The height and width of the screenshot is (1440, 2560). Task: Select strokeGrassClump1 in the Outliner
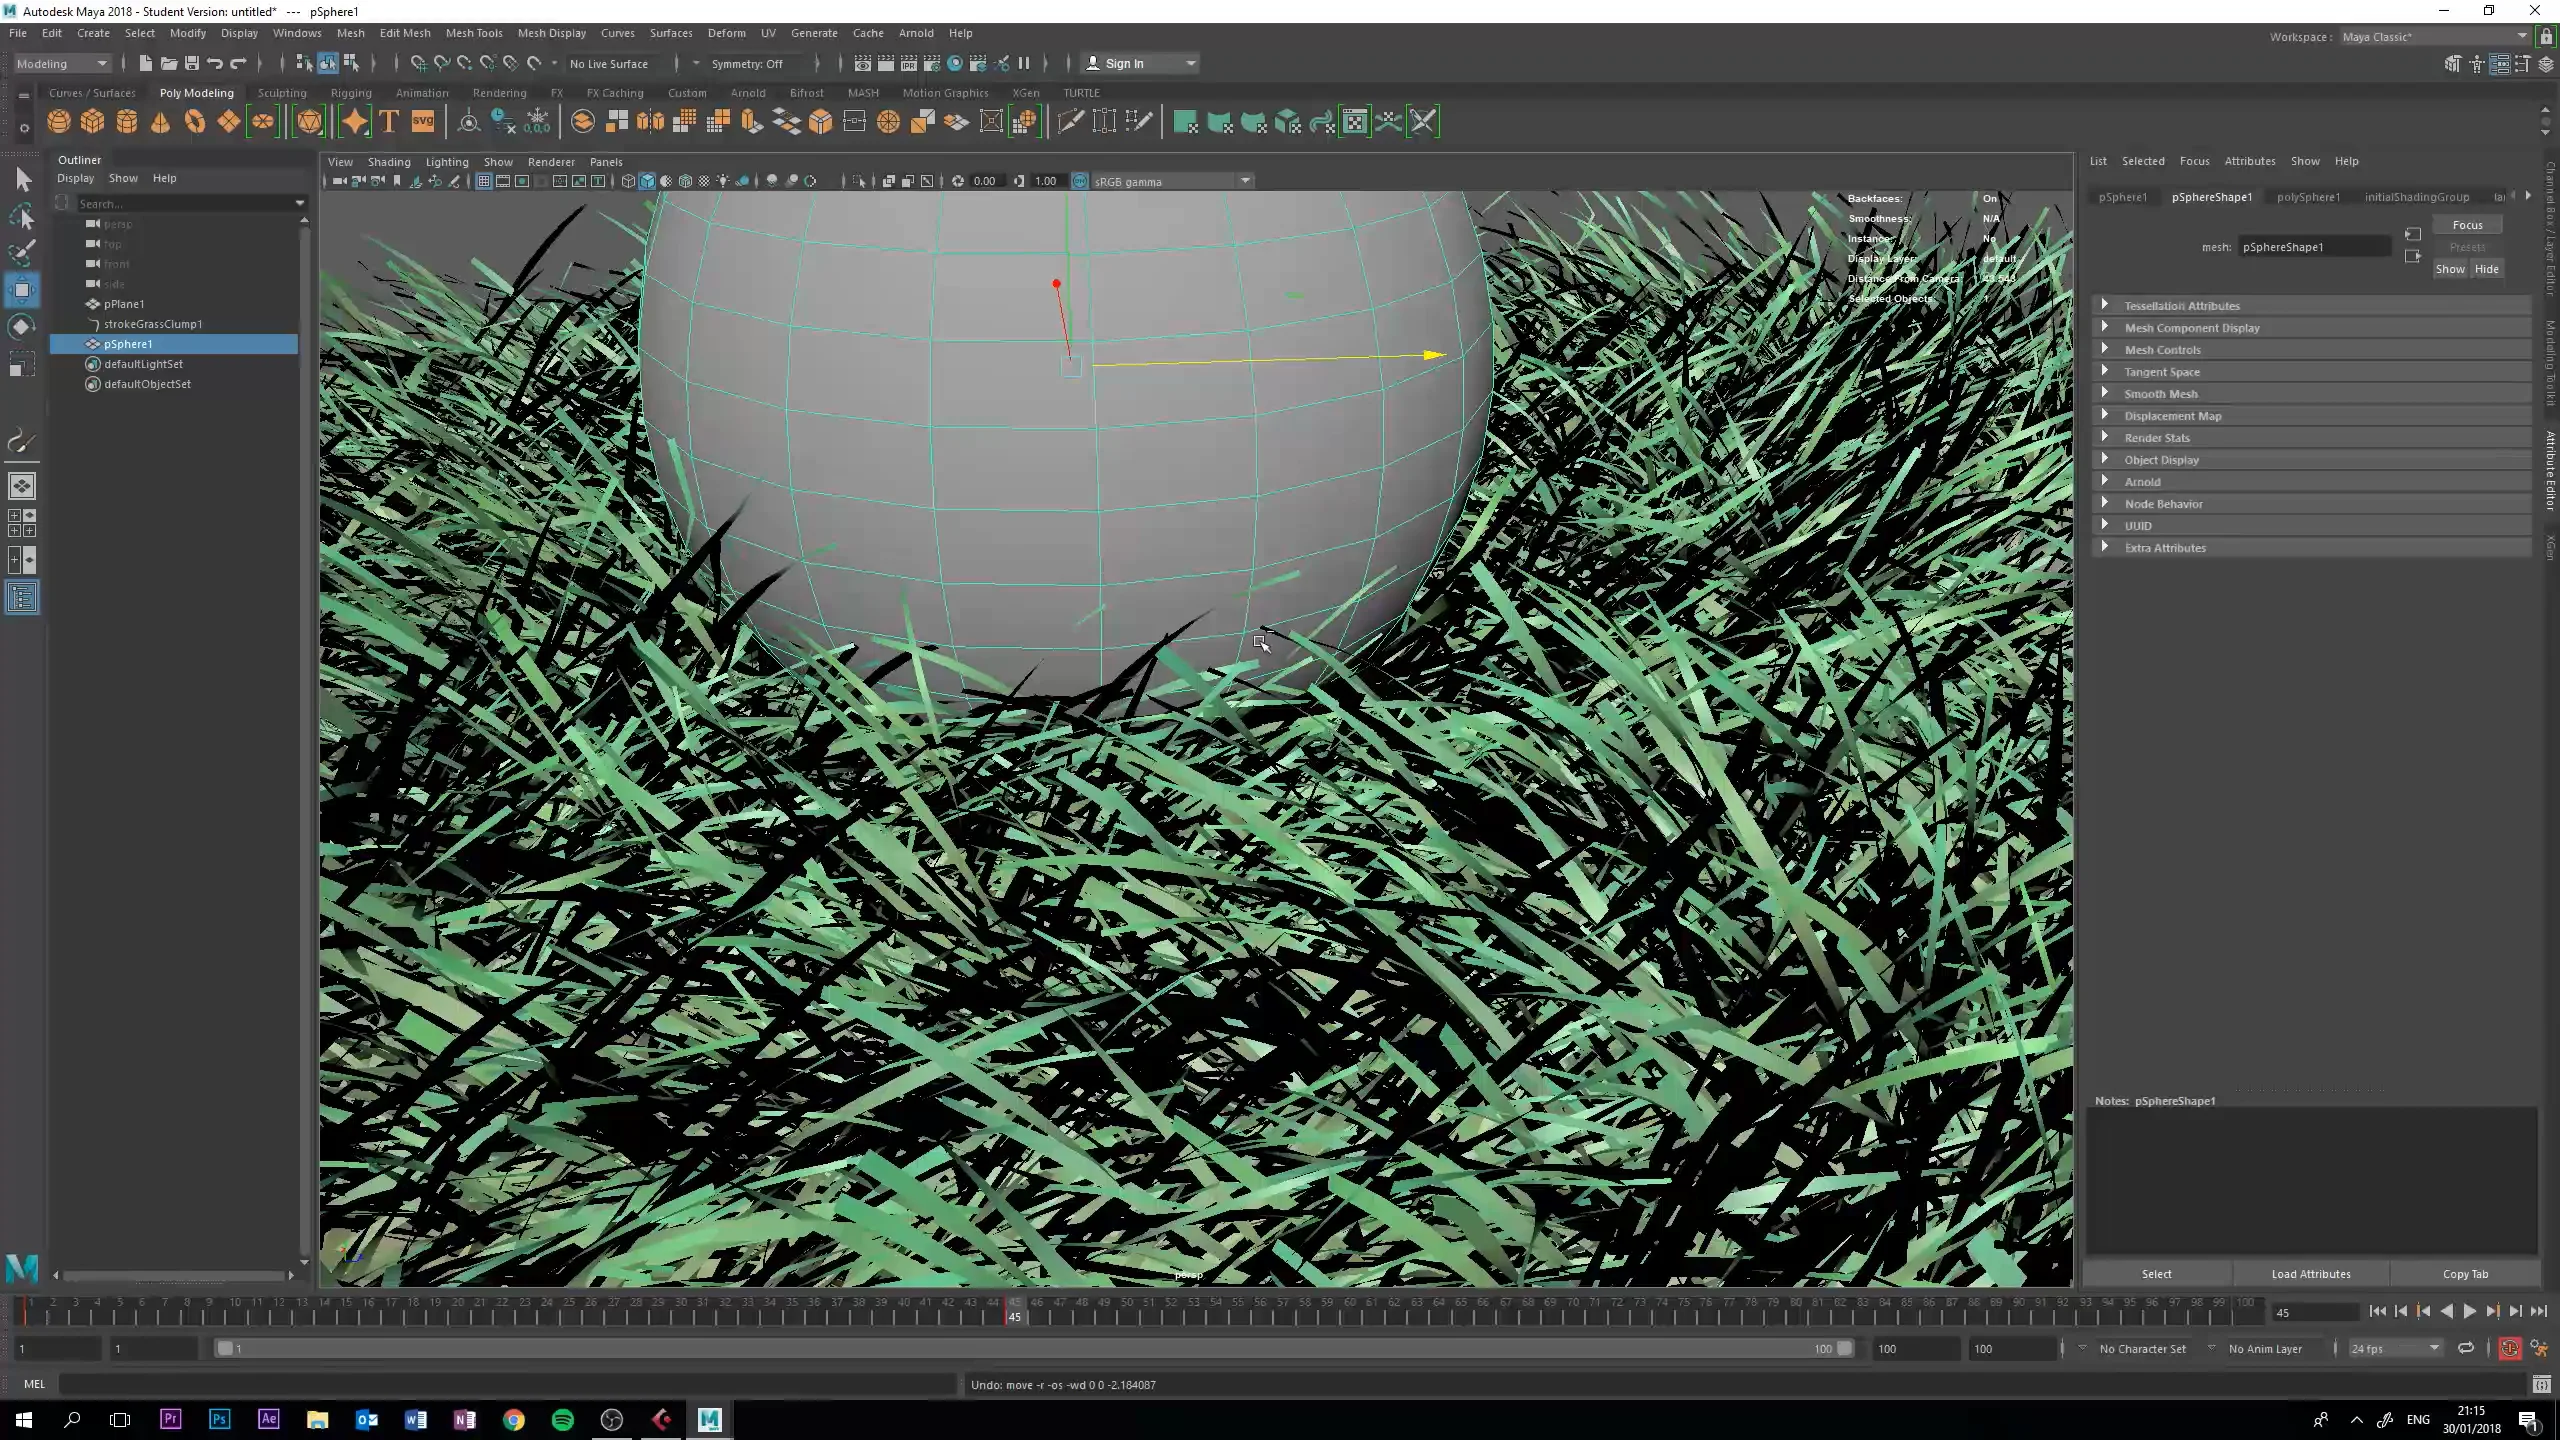click(153, 324)
